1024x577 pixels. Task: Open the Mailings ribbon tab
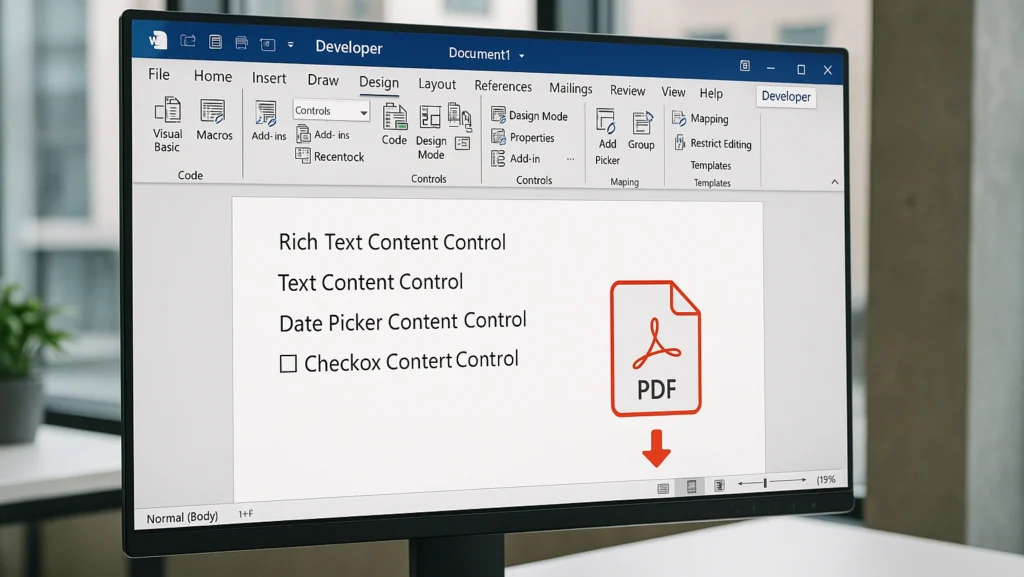[x=570, y=88]
